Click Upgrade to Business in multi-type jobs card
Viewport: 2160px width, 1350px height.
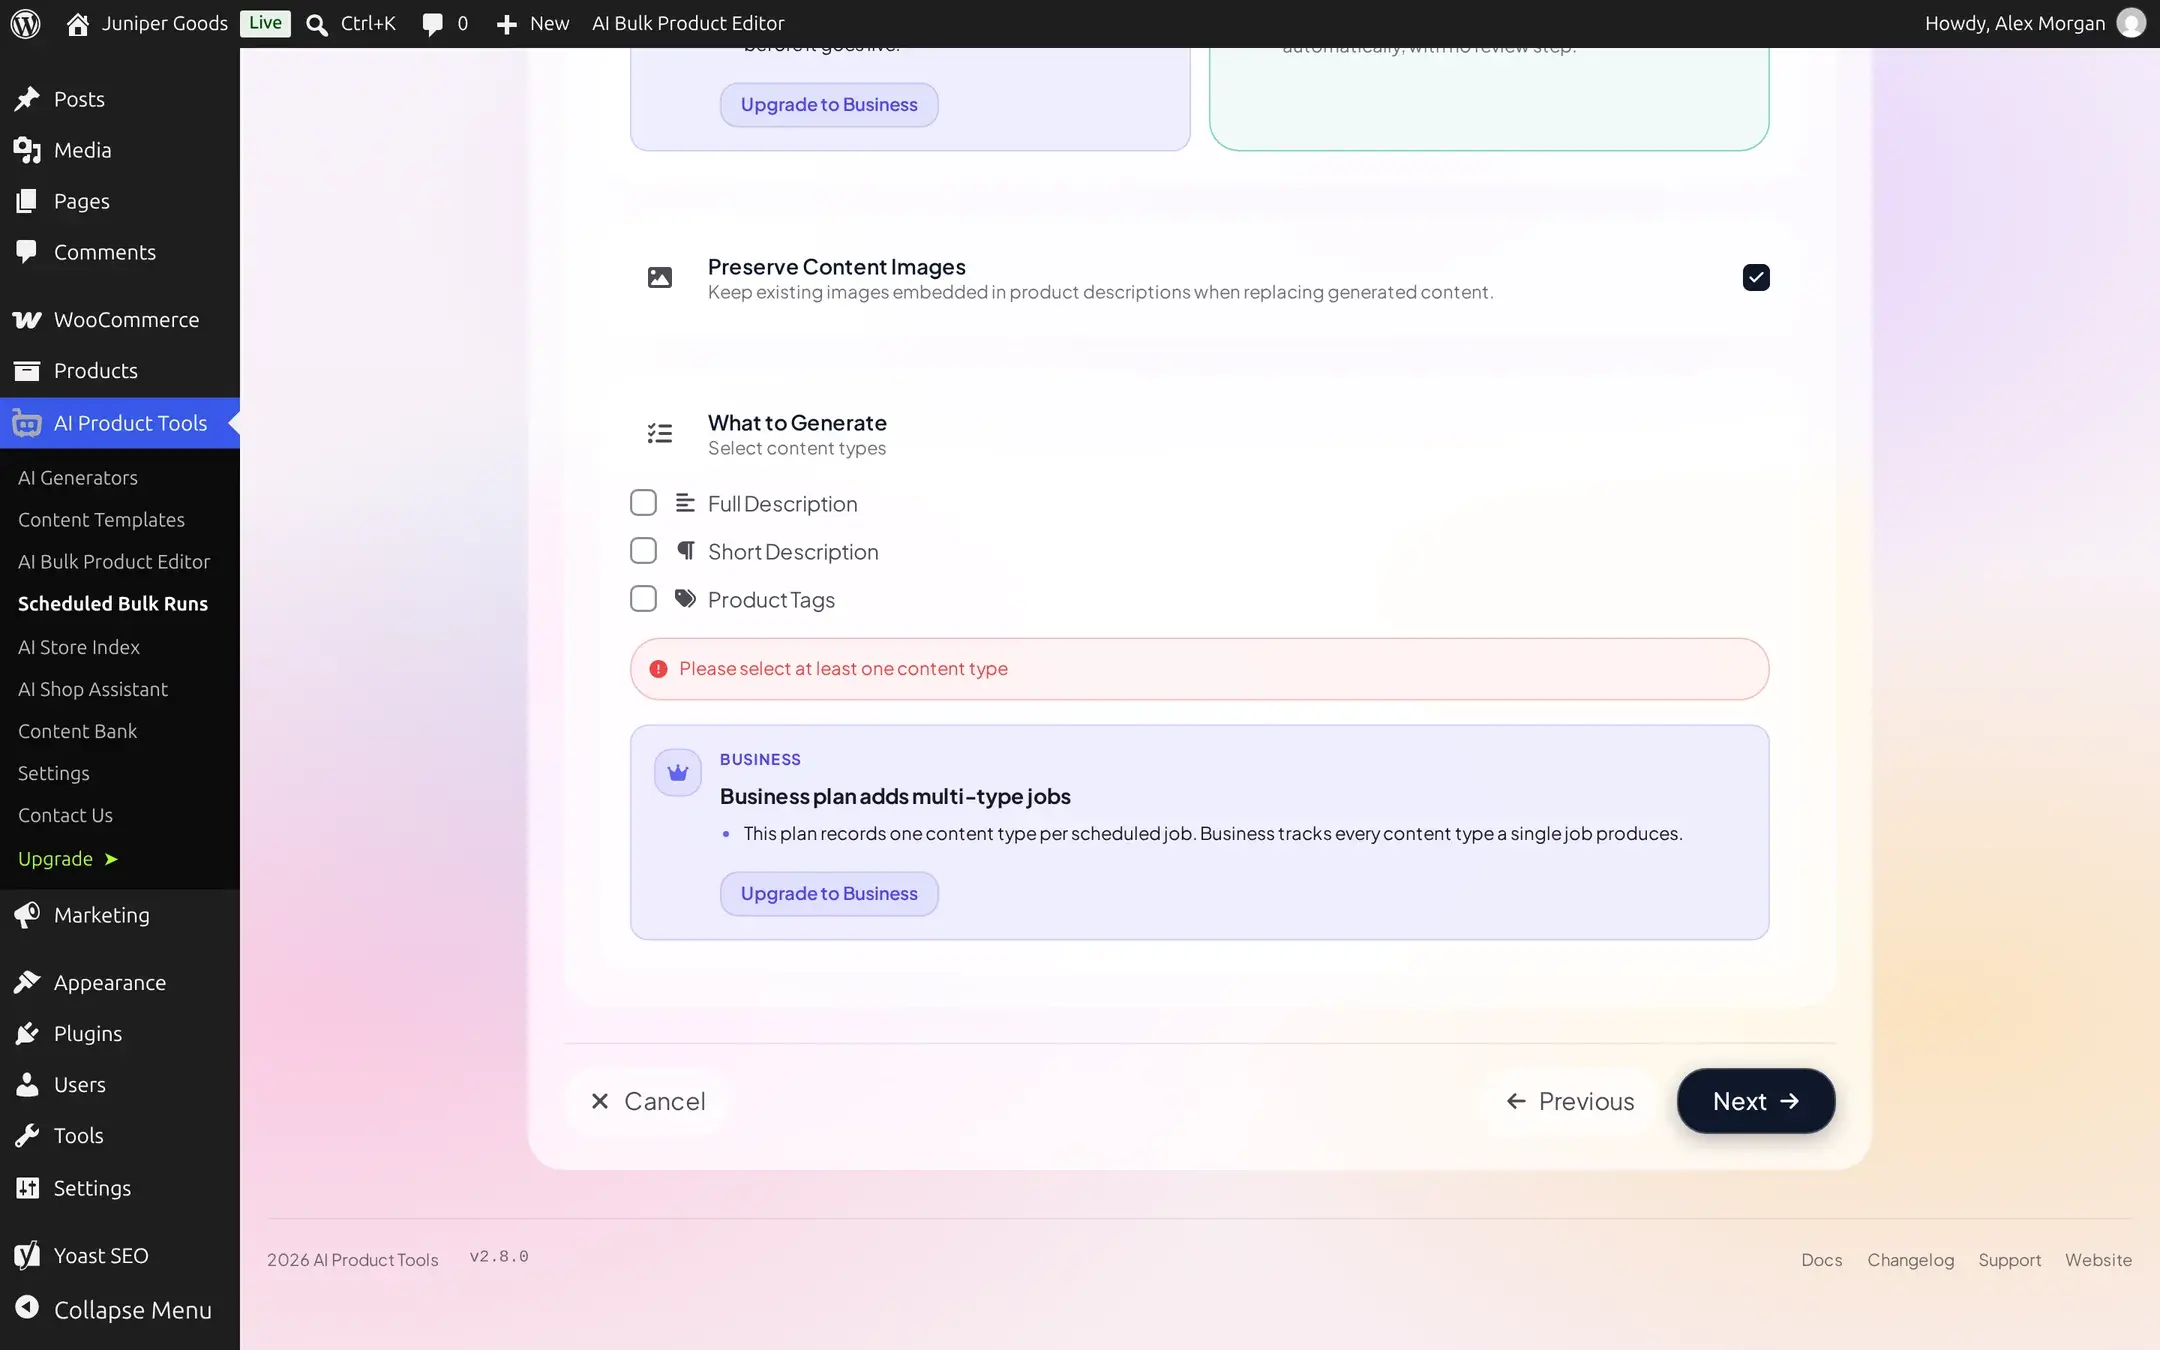(x=829, y=893)
